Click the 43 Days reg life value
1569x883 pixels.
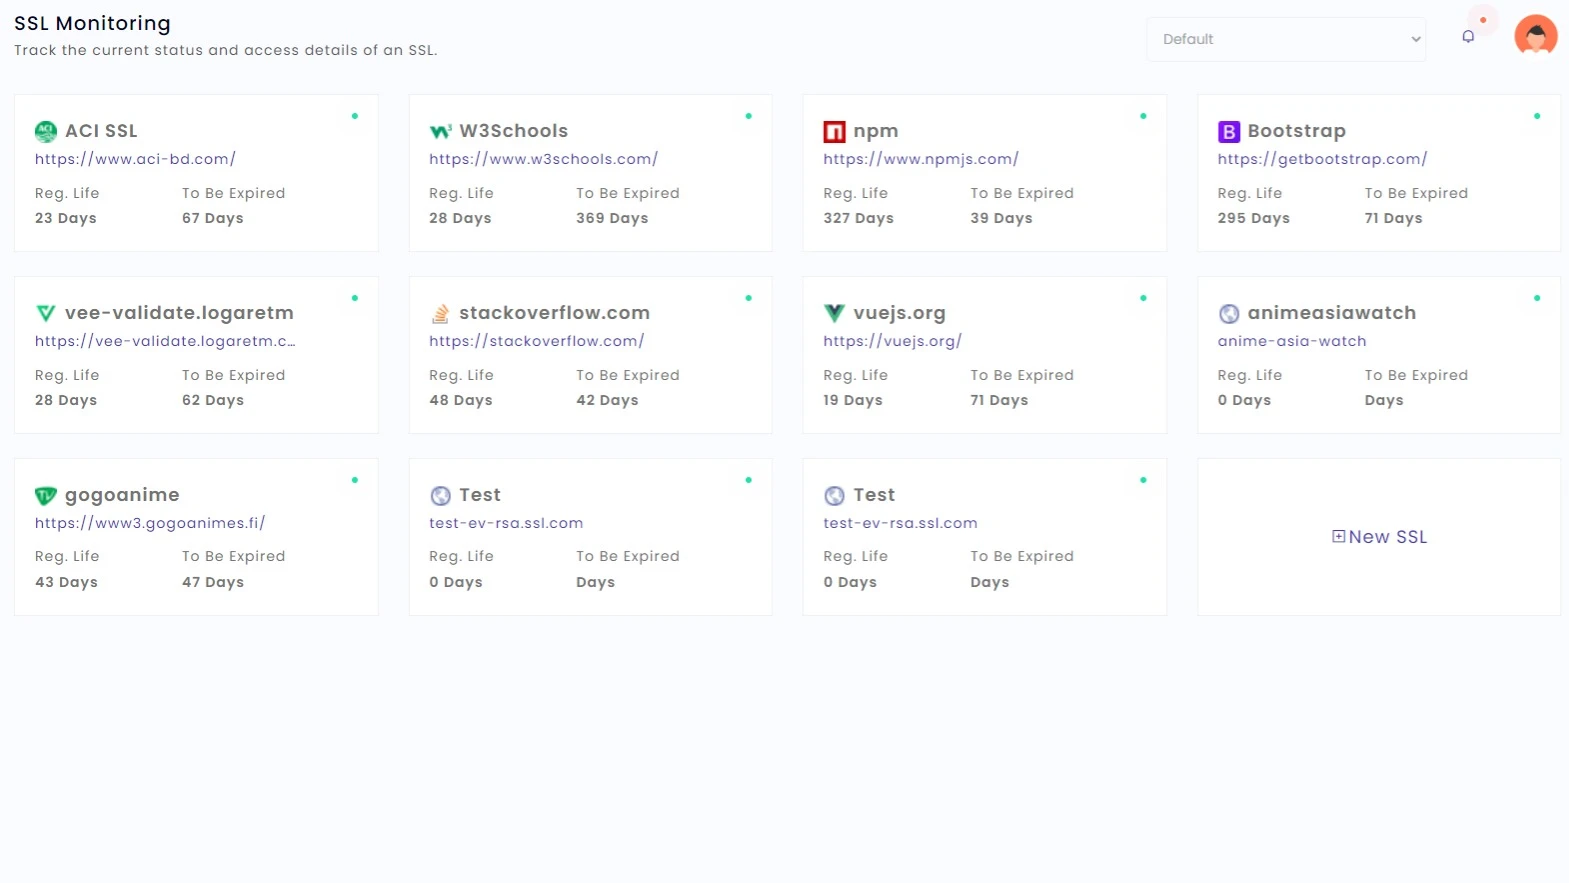(x=66, y=582)
